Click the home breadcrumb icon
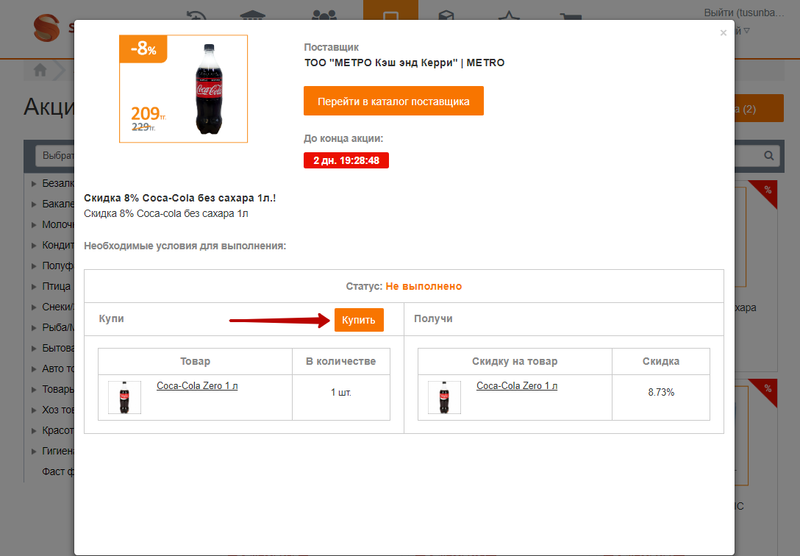Viewport: 800px width, 556px height. pos(40,70)
